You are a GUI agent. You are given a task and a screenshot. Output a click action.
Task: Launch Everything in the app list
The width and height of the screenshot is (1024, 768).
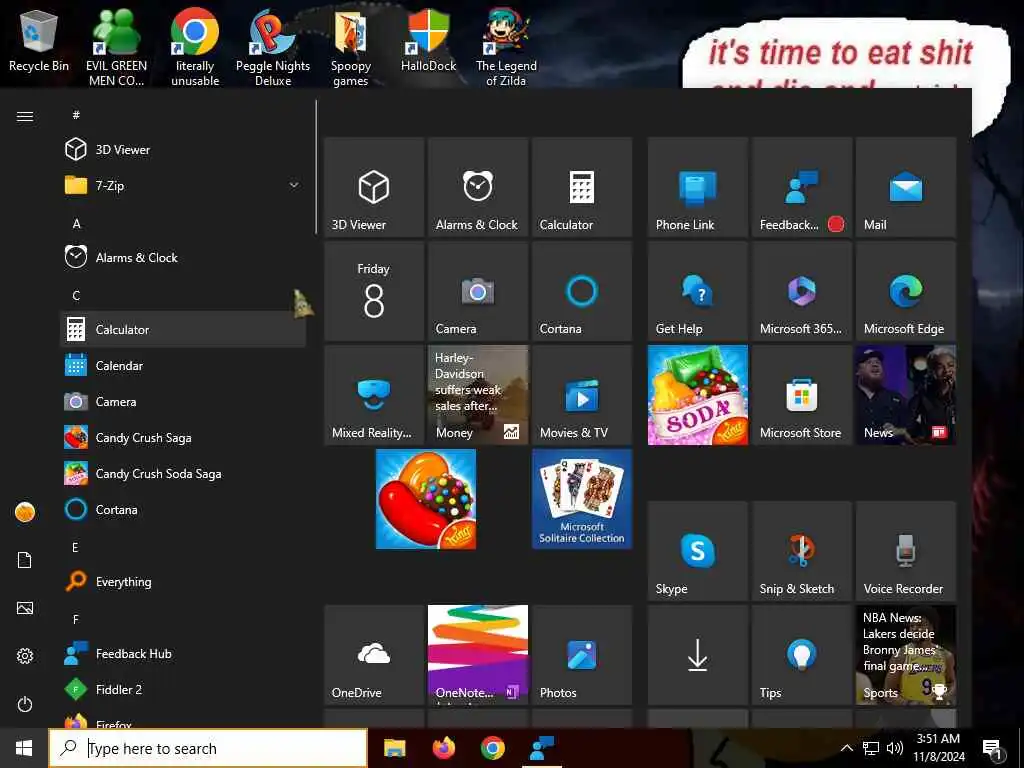tap(183, 581)
